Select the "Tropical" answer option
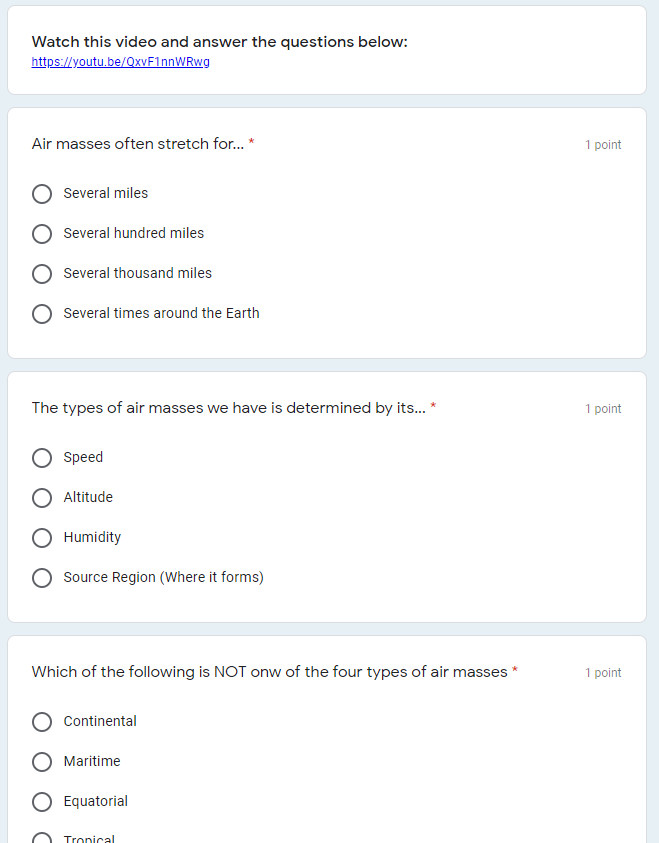 [42, 838]
